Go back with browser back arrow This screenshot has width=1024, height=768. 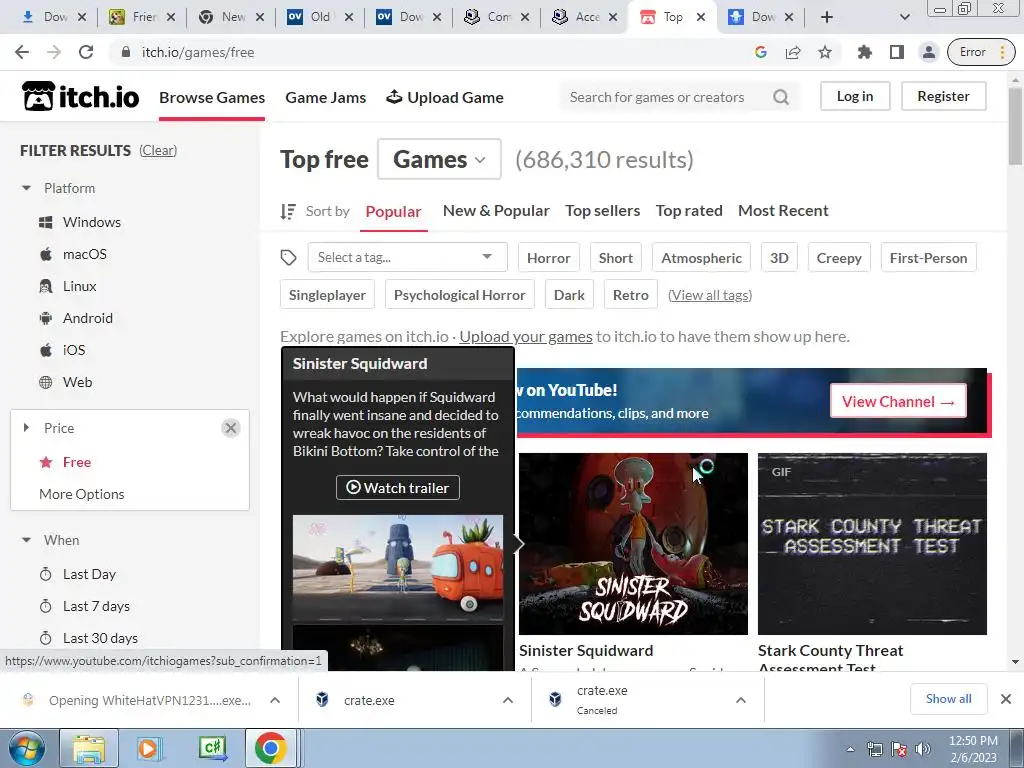pos(22,52)
